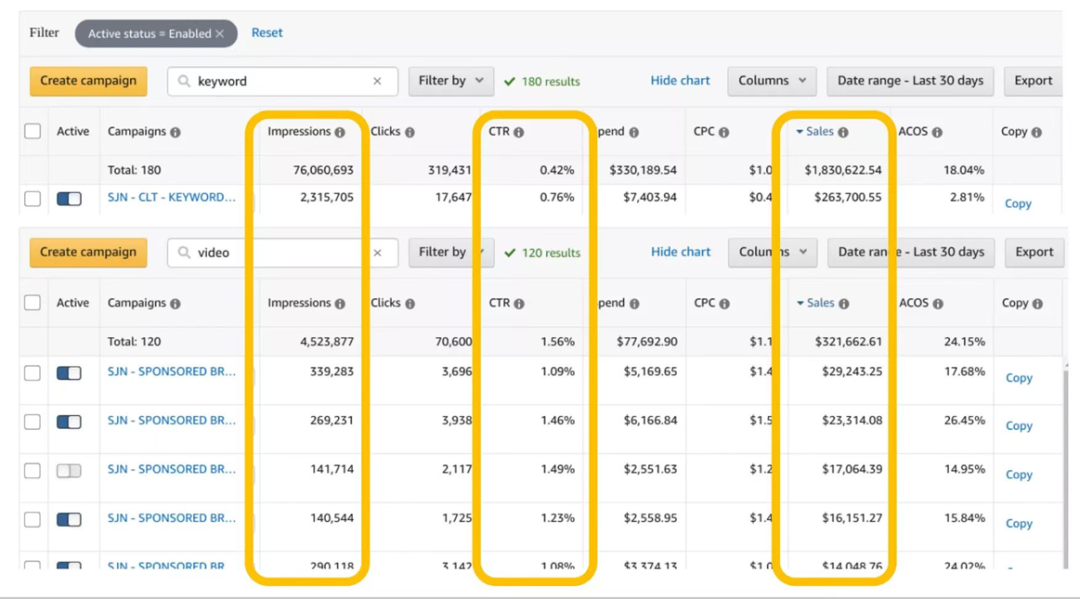Click Create campaign above the video table
The height and width of the screenshot is (599, 1080).
88,252
